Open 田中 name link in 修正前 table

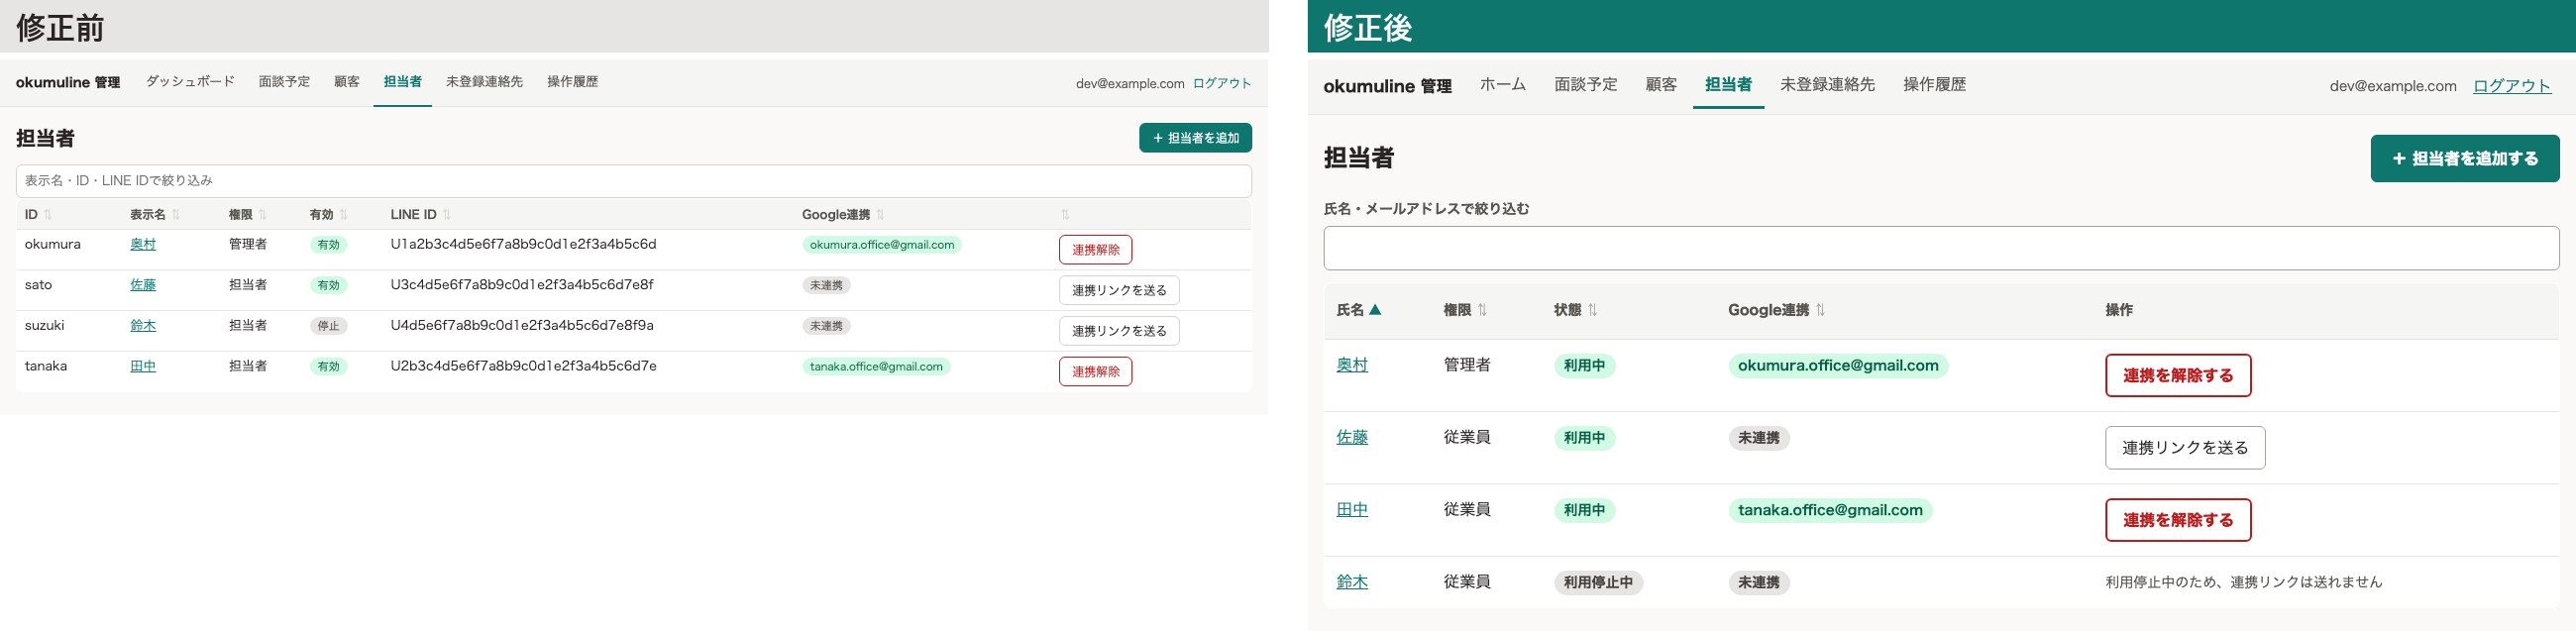(143, 367)
